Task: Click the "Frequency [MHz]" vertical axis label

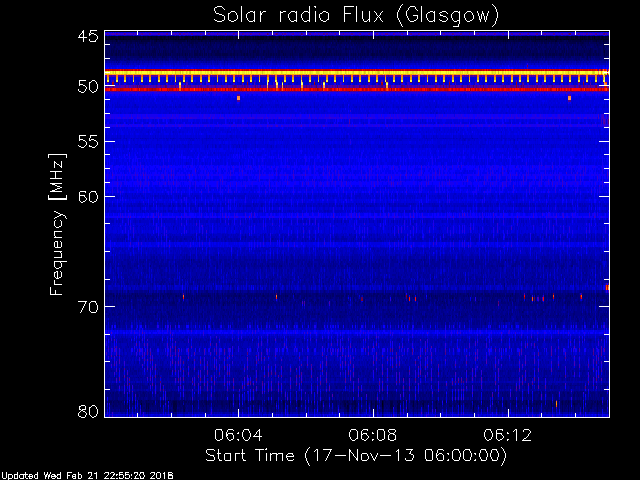Action: [58, 225]
